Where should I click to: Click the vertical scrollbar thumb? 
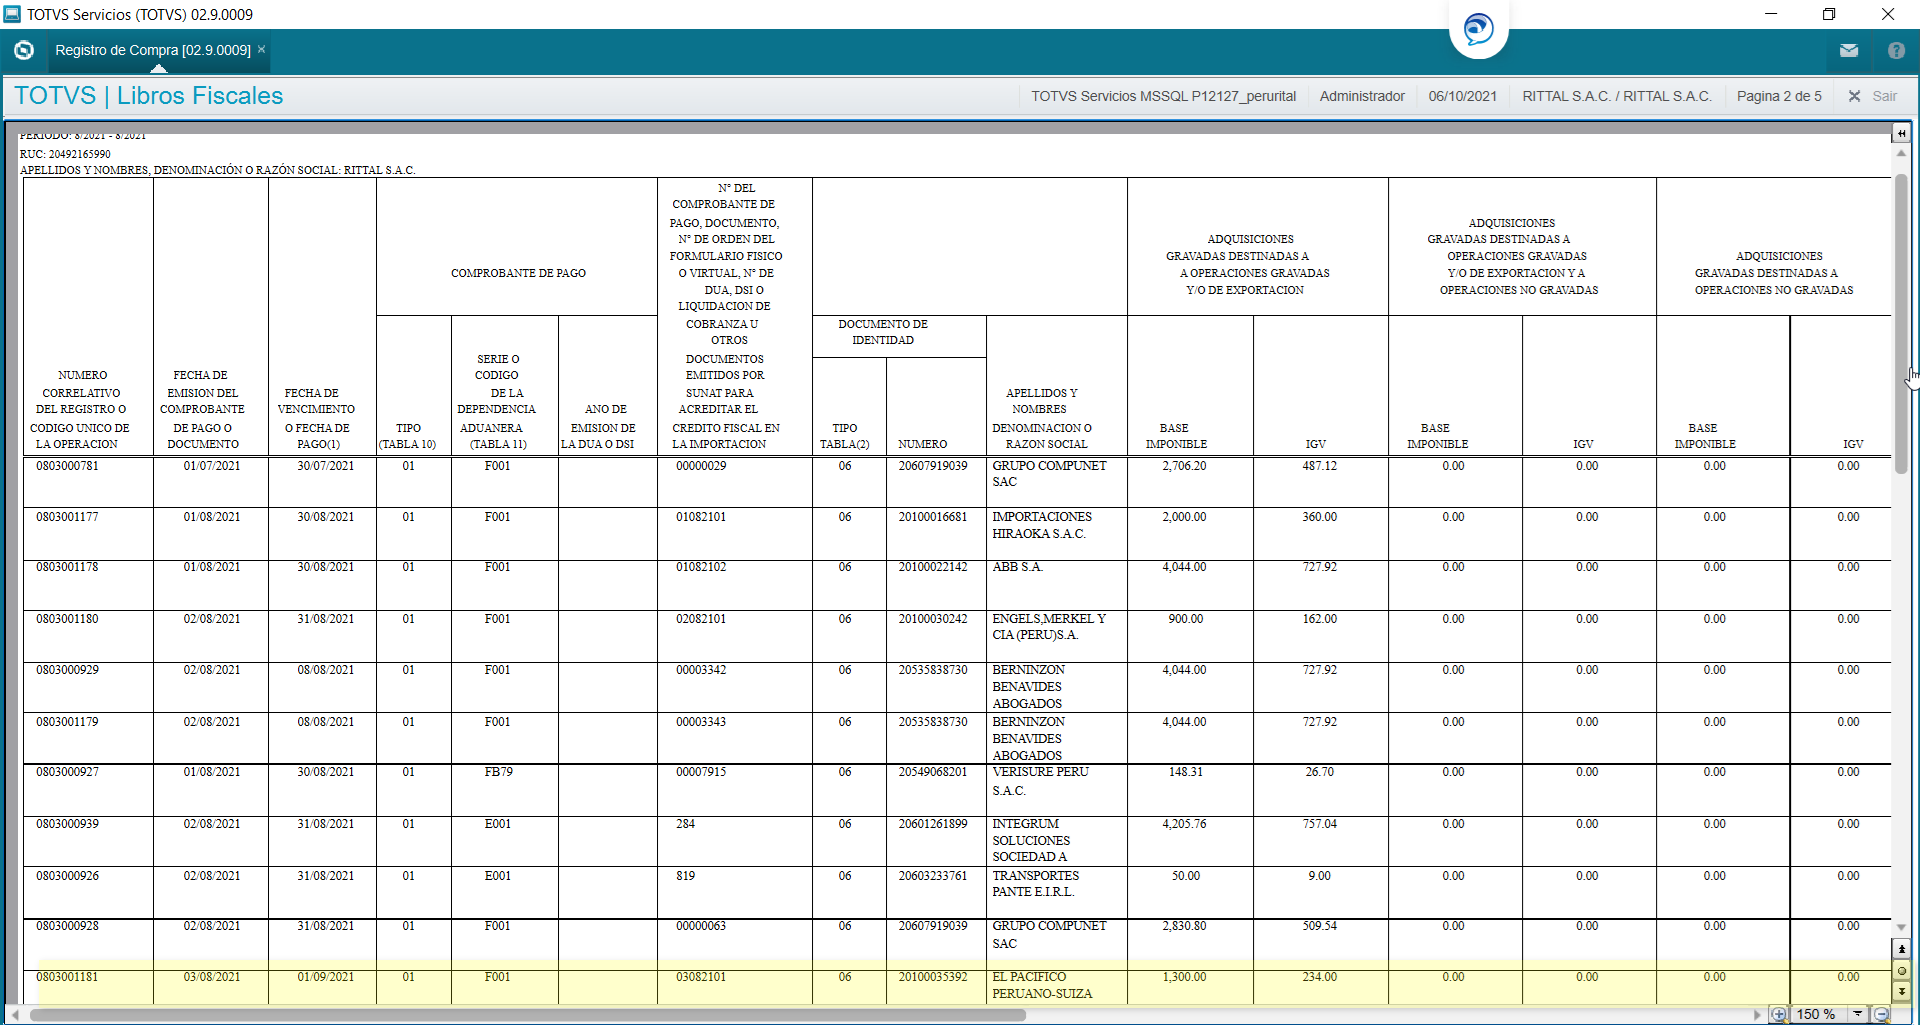[x=1901, y=323]
